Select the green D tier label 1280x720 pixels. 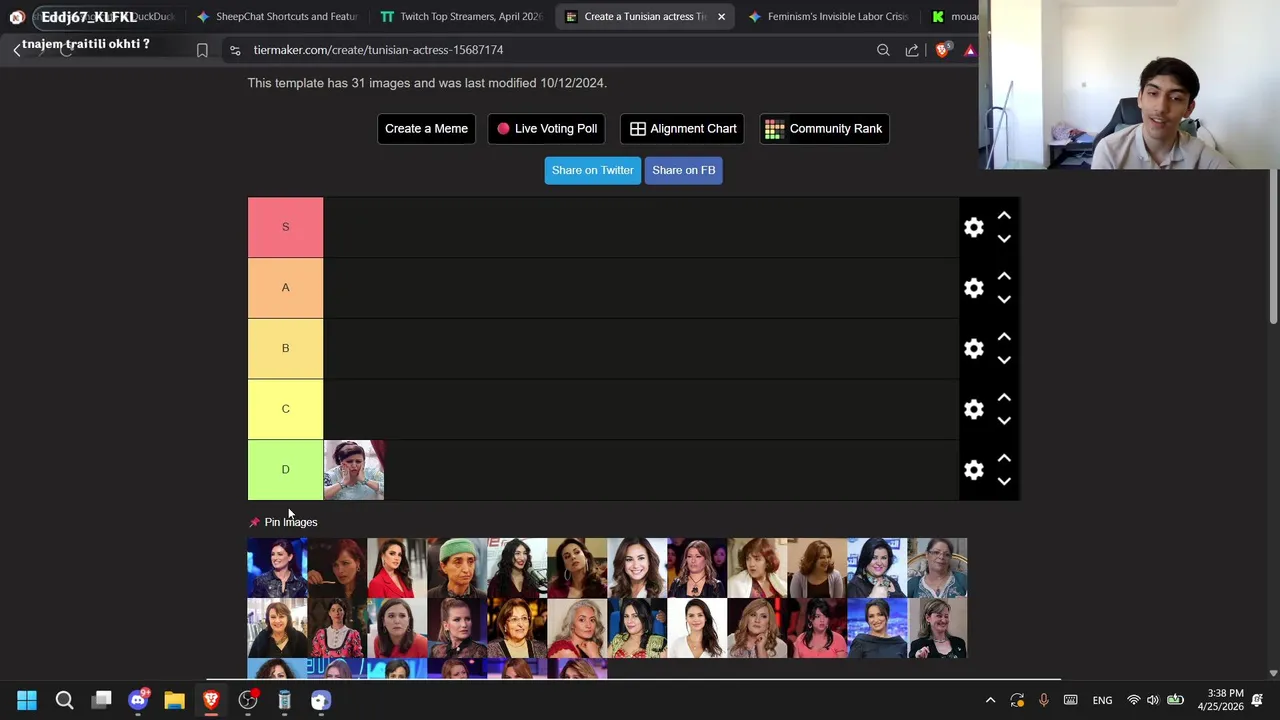[285, 470]
